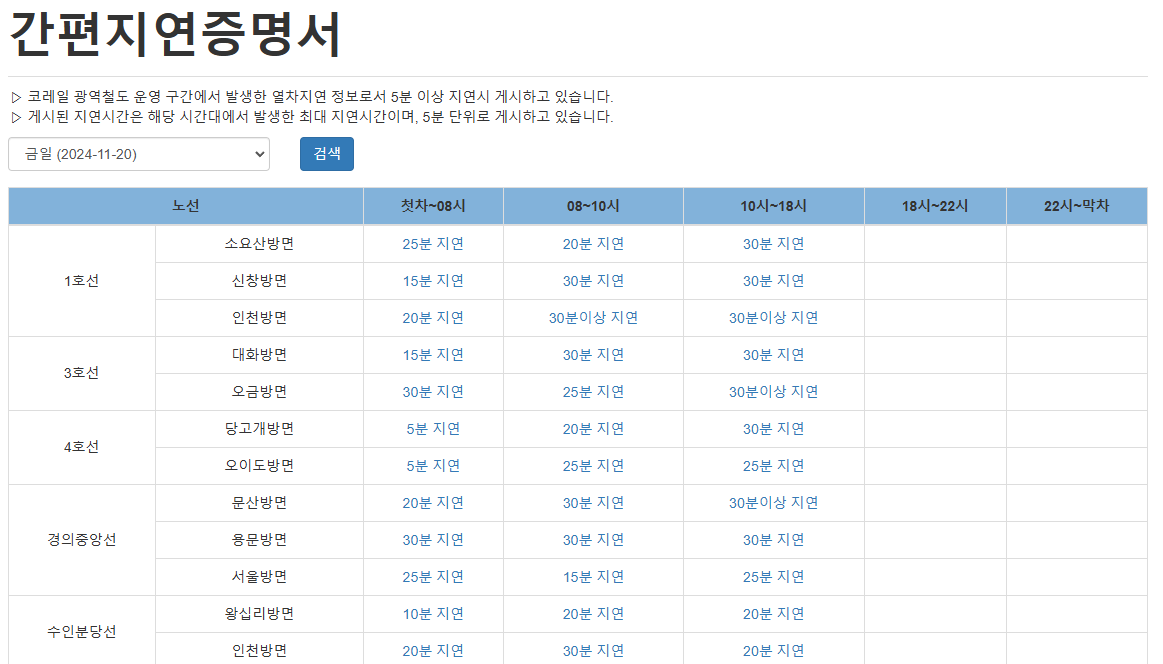
Task: Click the 오금방면 direction cell
Action: coord(260,392)
